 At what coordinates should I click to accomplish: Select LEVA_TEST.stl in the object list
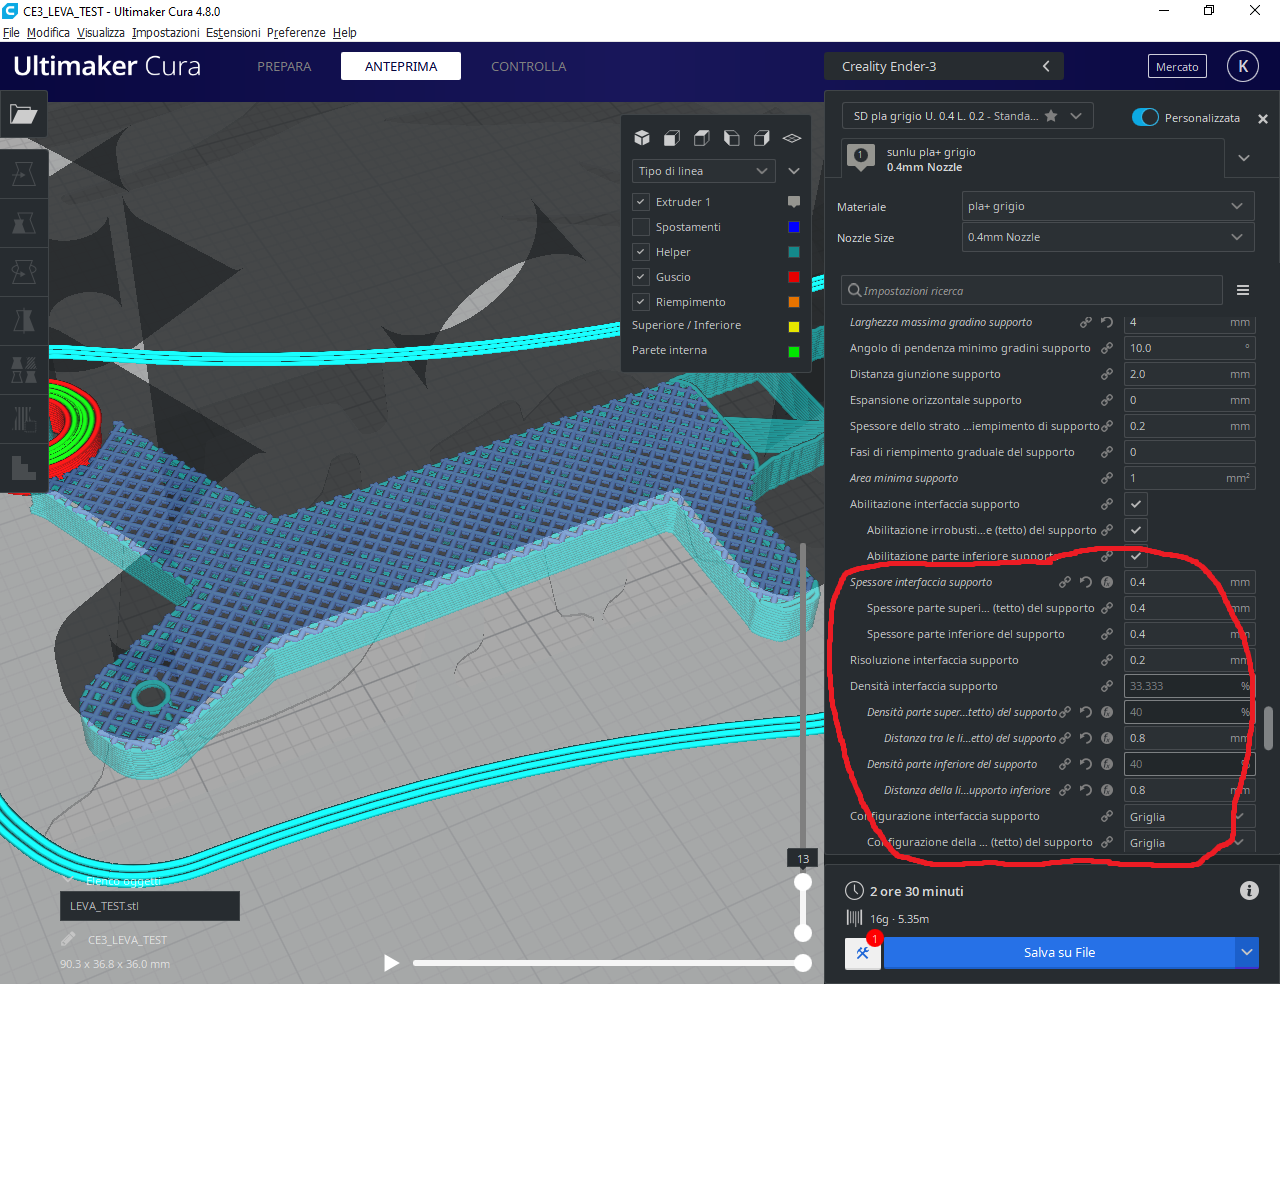149,906
